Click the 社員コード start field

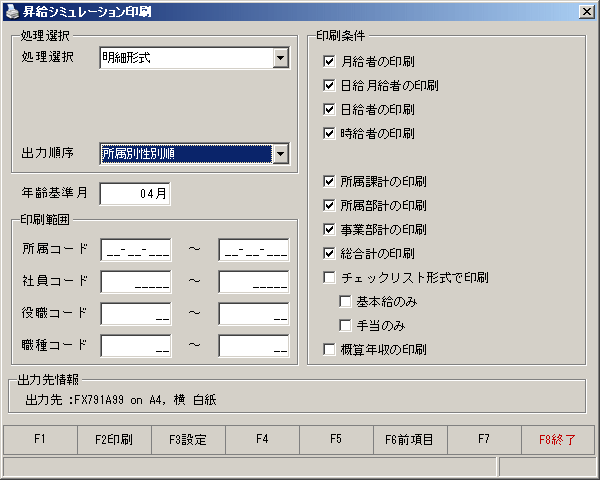pyautogui.click(x=136, y=282)
